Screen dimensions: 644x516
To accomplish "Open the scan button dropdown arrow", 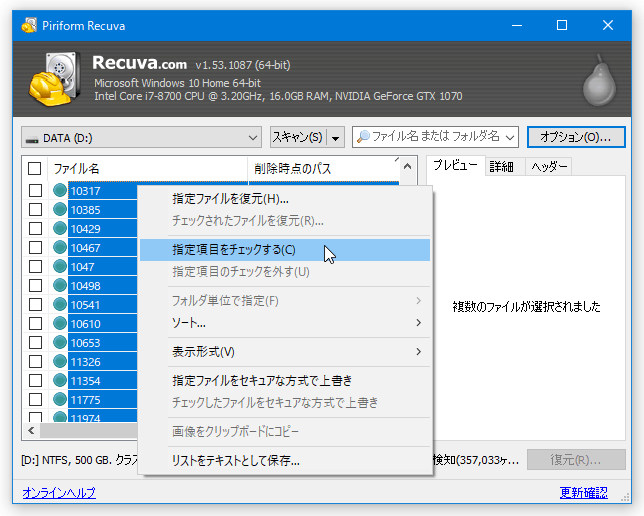I will click(x=335, y=138).
